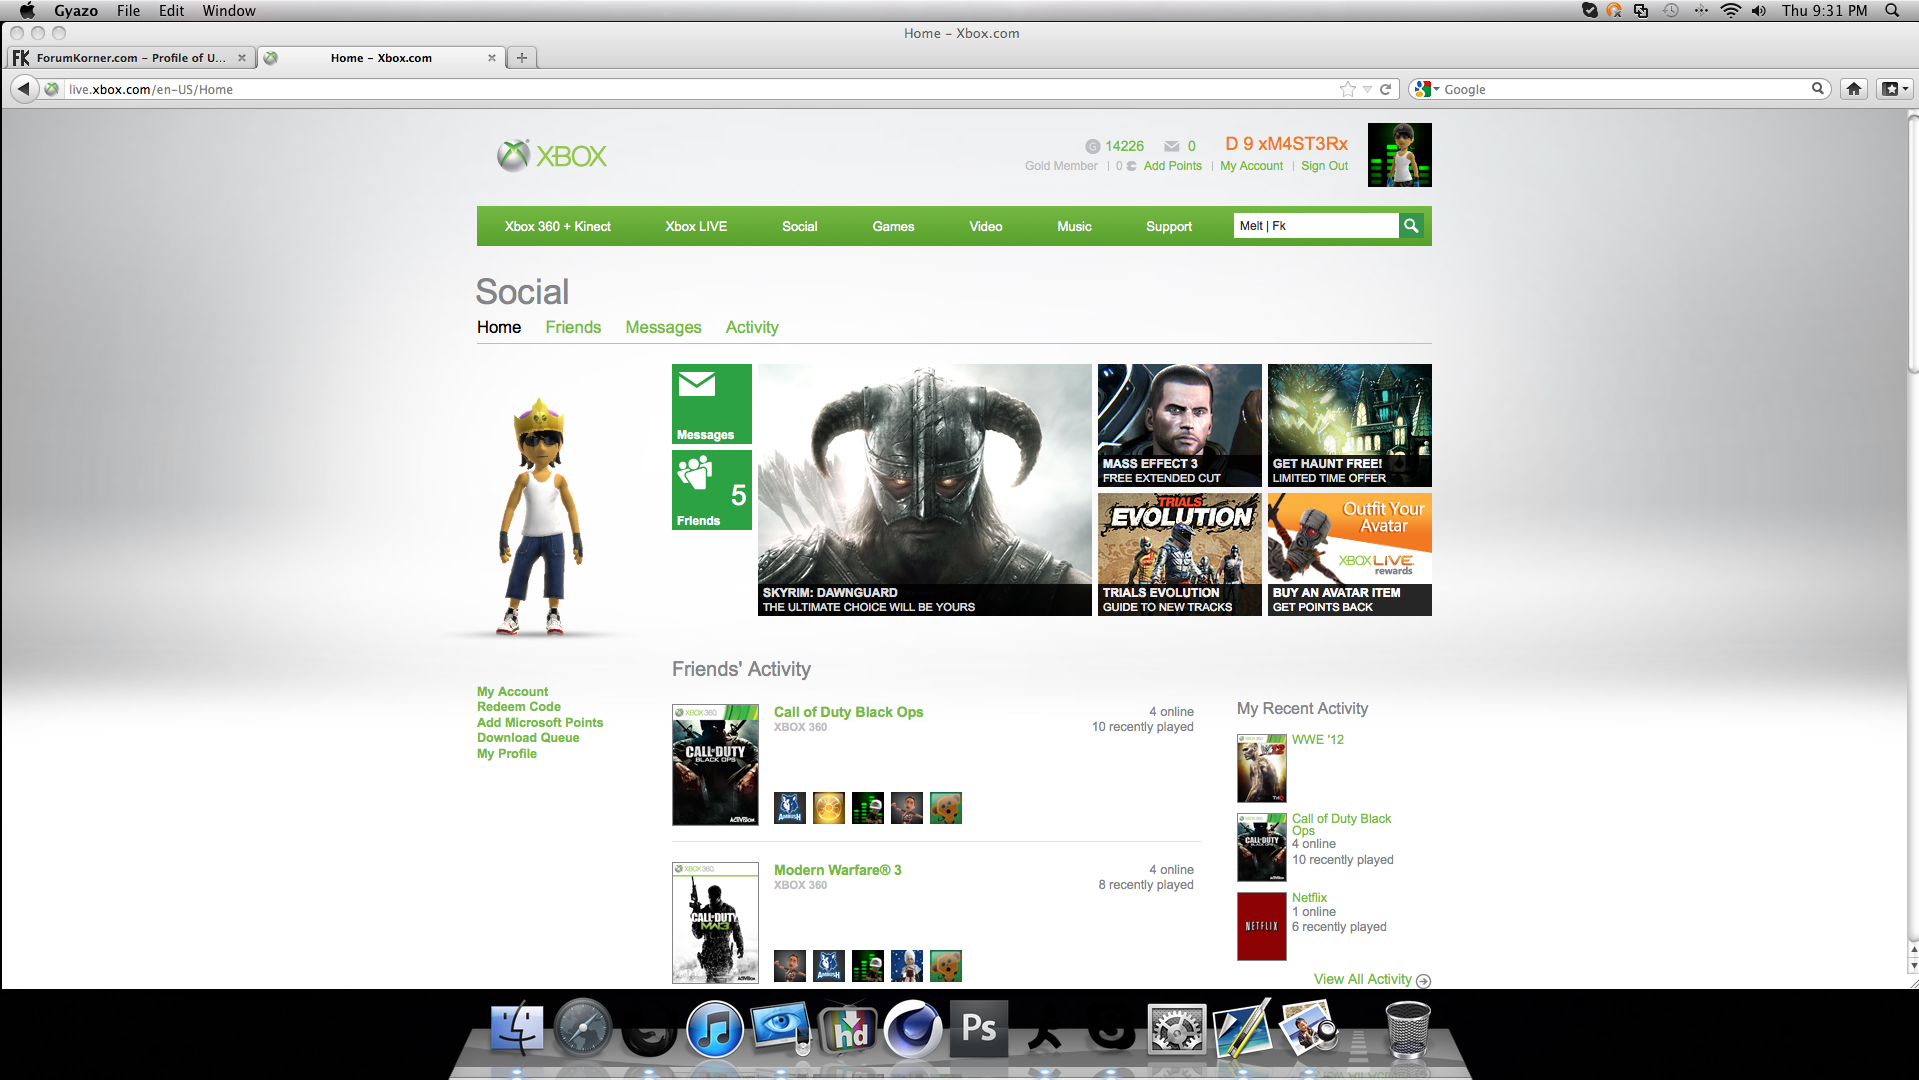Open Download Queue sidebar link
The height and width of the screenshot is (1080, 1919).
[x=528, y=738]
